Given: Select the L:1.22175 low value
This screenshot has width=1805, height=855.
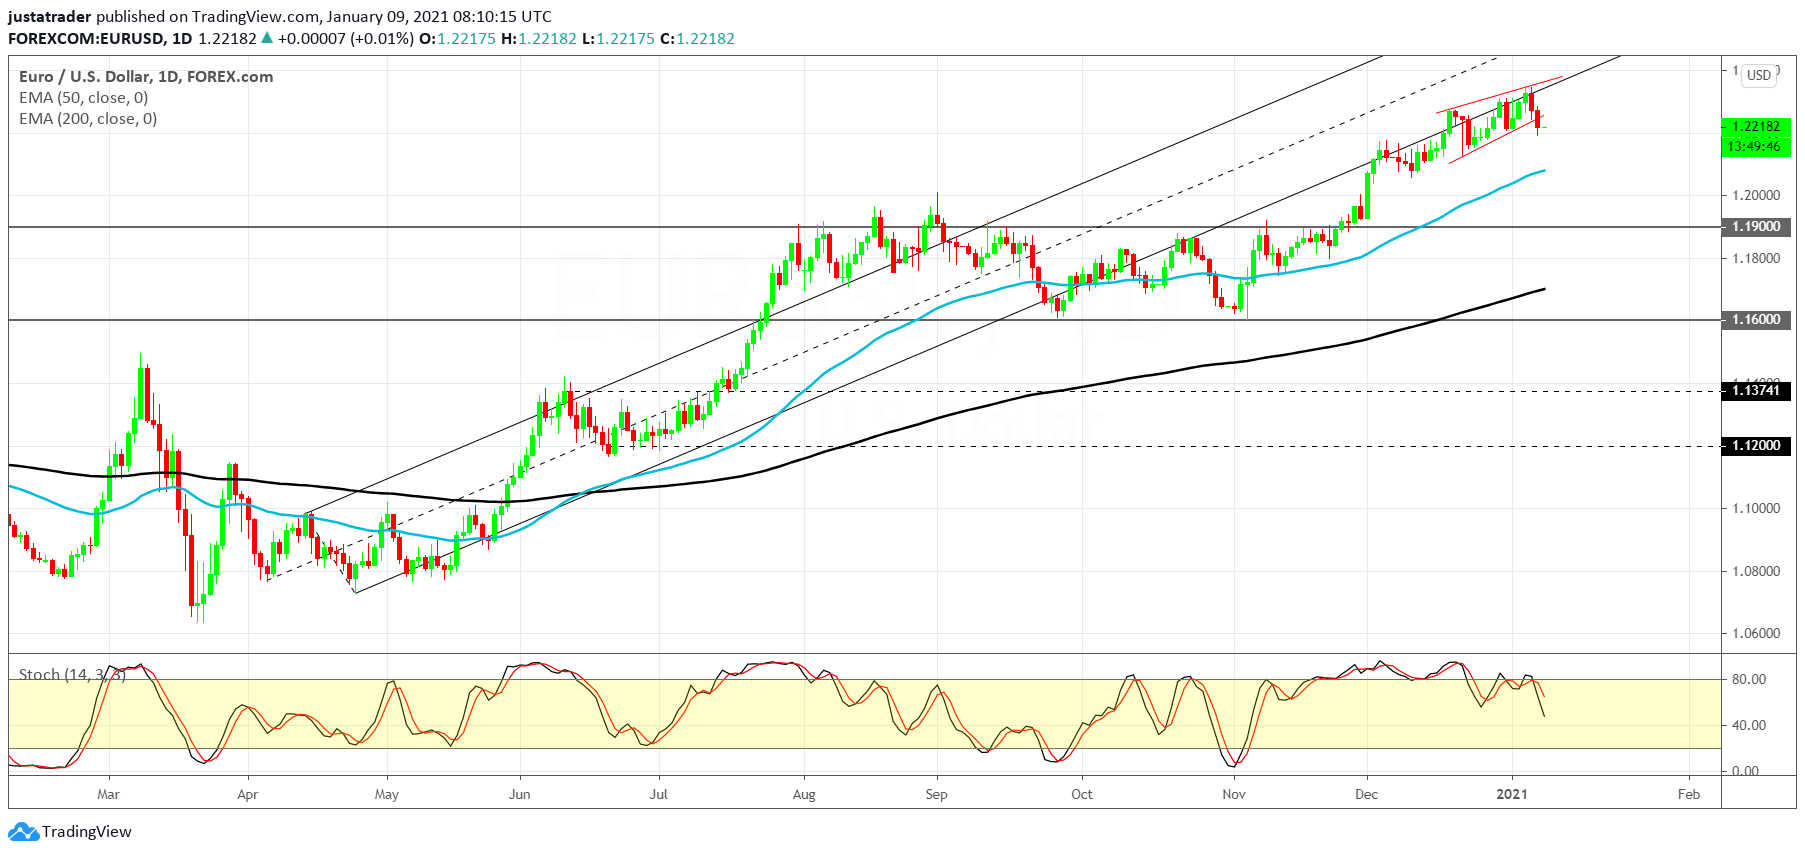Looking at the screenshot, I should click(x=618, y=39).
